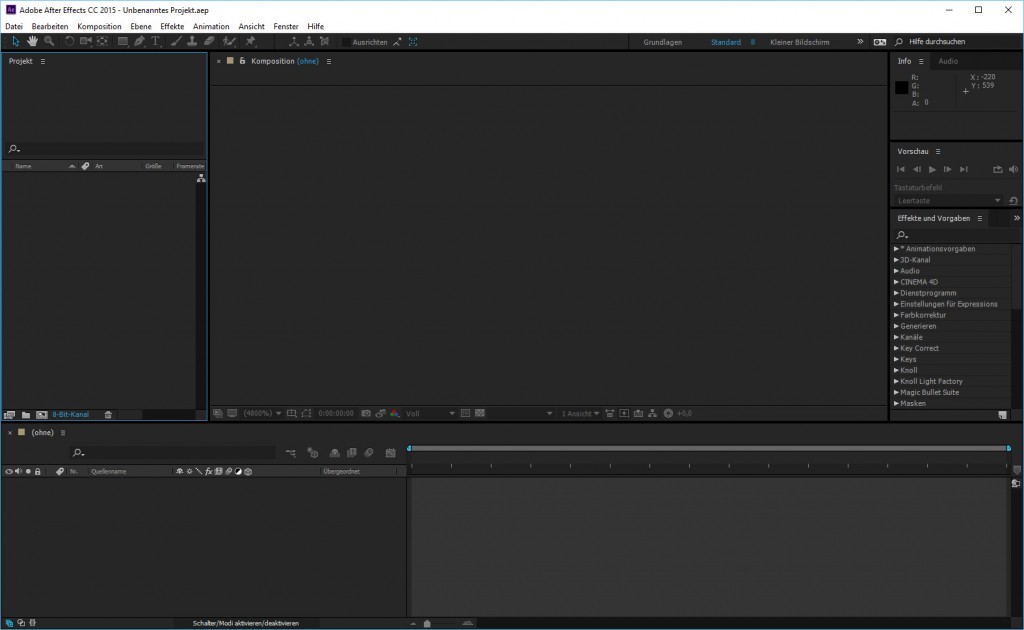Select the Zoom magnifier tool

(49, 42)
